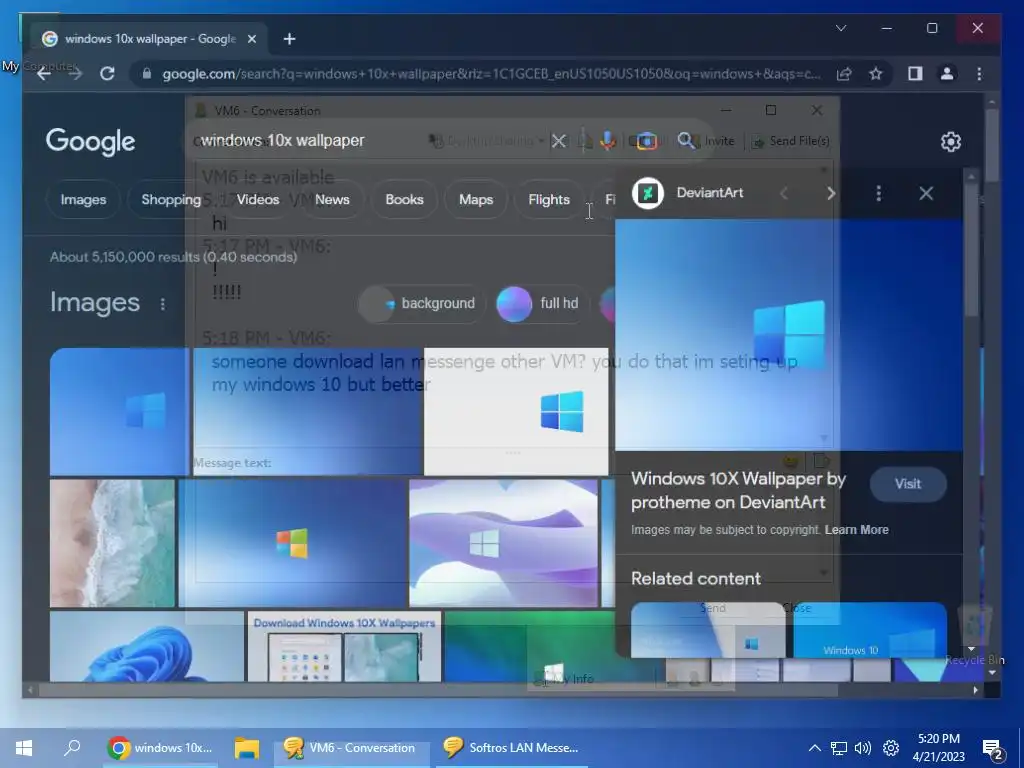Open the purple wave wallpaper thumbnail
The width and height of the screenshot is (1024, 768).
[503, 543]
